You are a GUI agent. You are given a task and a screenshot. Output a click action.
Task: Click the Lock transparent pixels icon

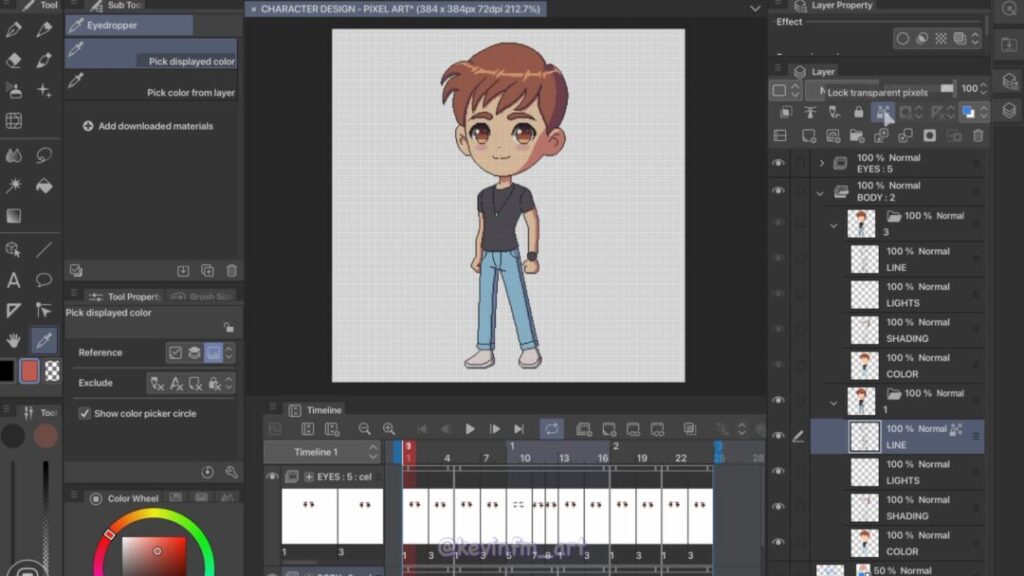pyautogui.click(x=882, y=113)
